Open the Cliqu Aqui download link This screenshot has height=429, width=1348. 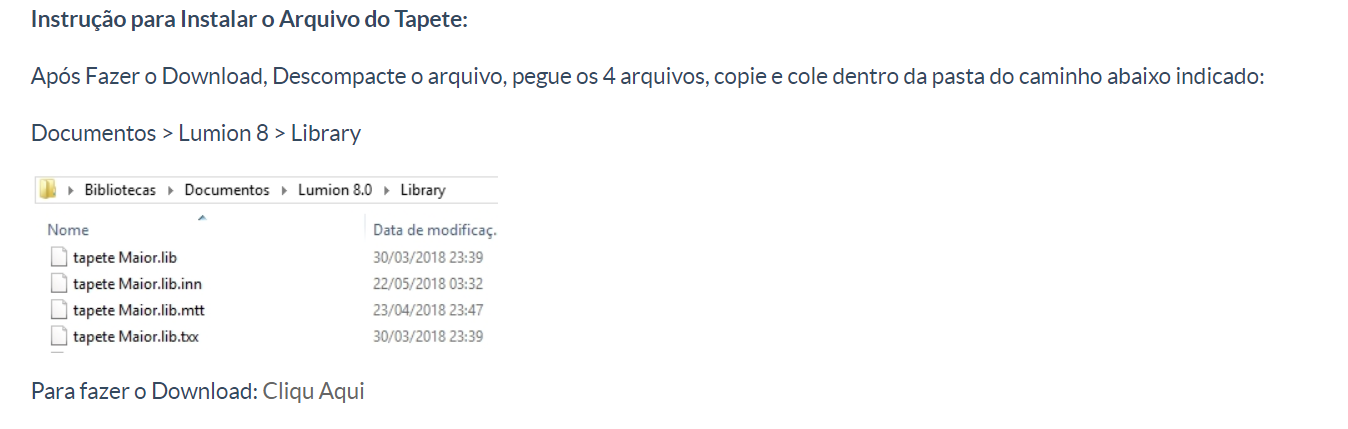(x=314, y=391)
